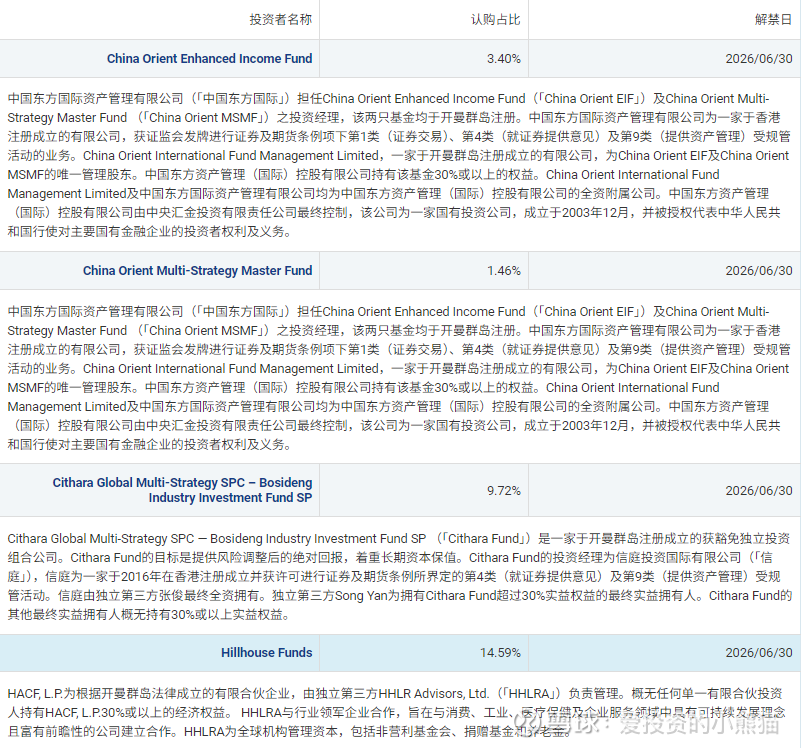The image size is (803, 748).
Task: Select the HACF, L.P. description paragraph
Action: pyautogui.click(x=396, y=713)
